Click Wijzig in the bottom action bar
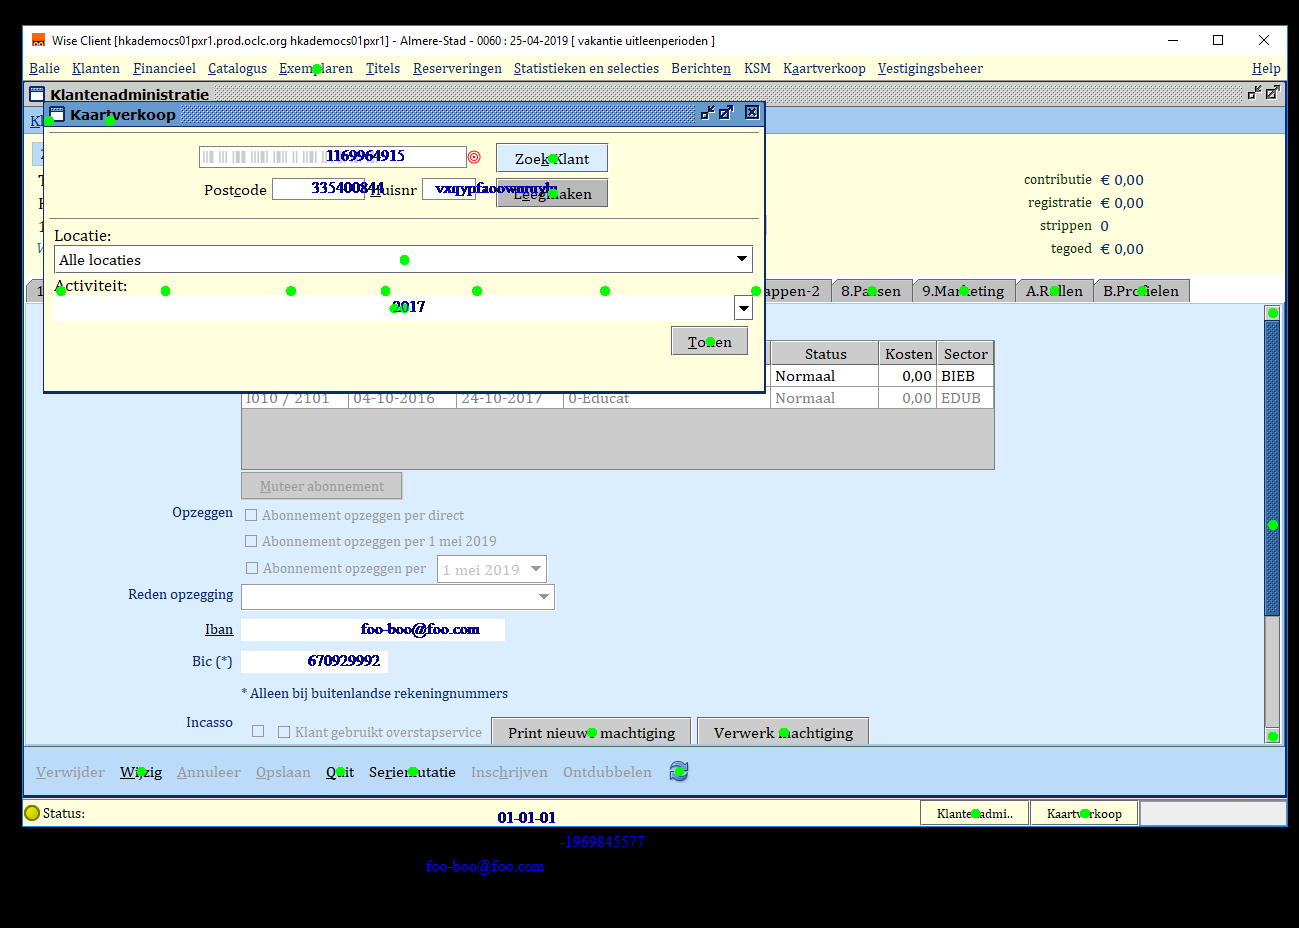The height and width of the screenshot is (928, 1299). pos(141,772)
